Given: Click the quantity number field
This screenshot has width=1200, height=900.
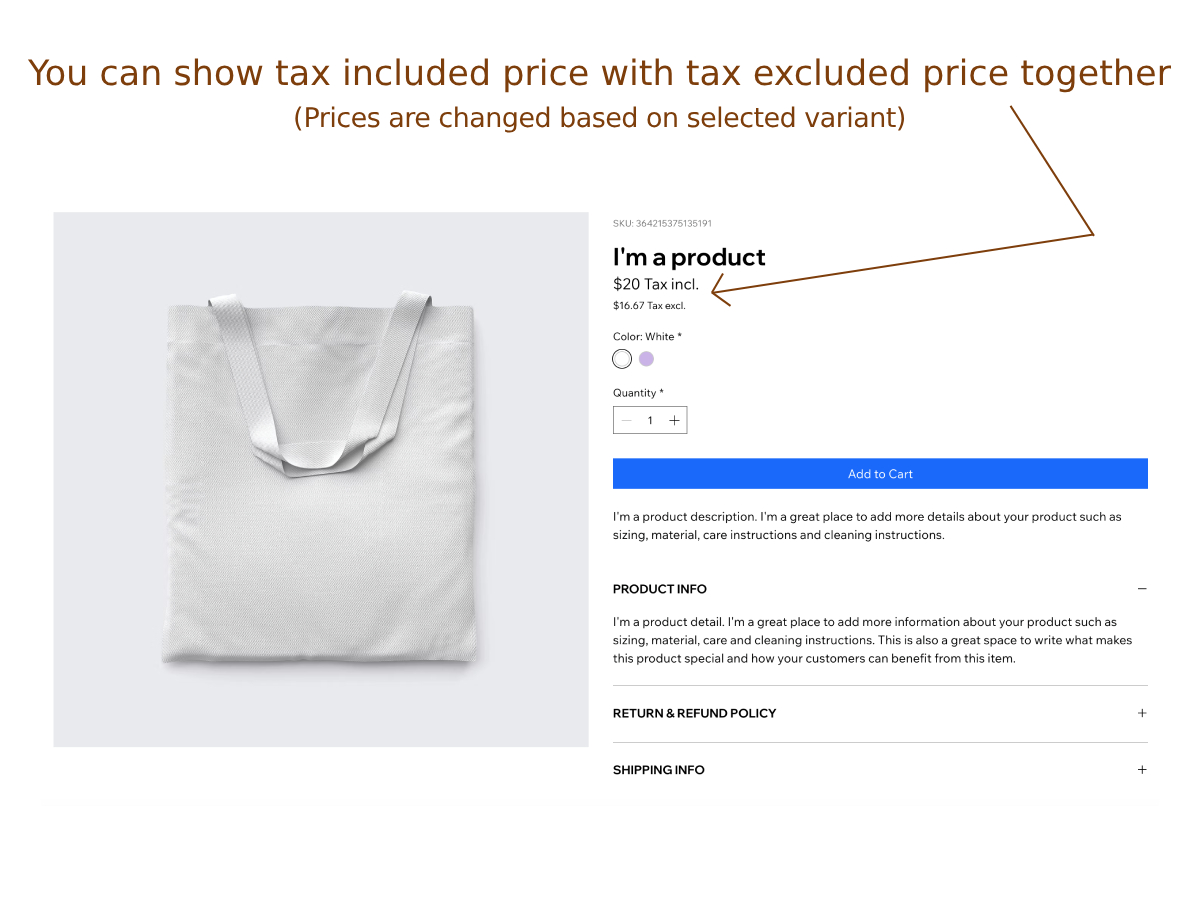Looking at the screenshot, I should pos(650,421).
